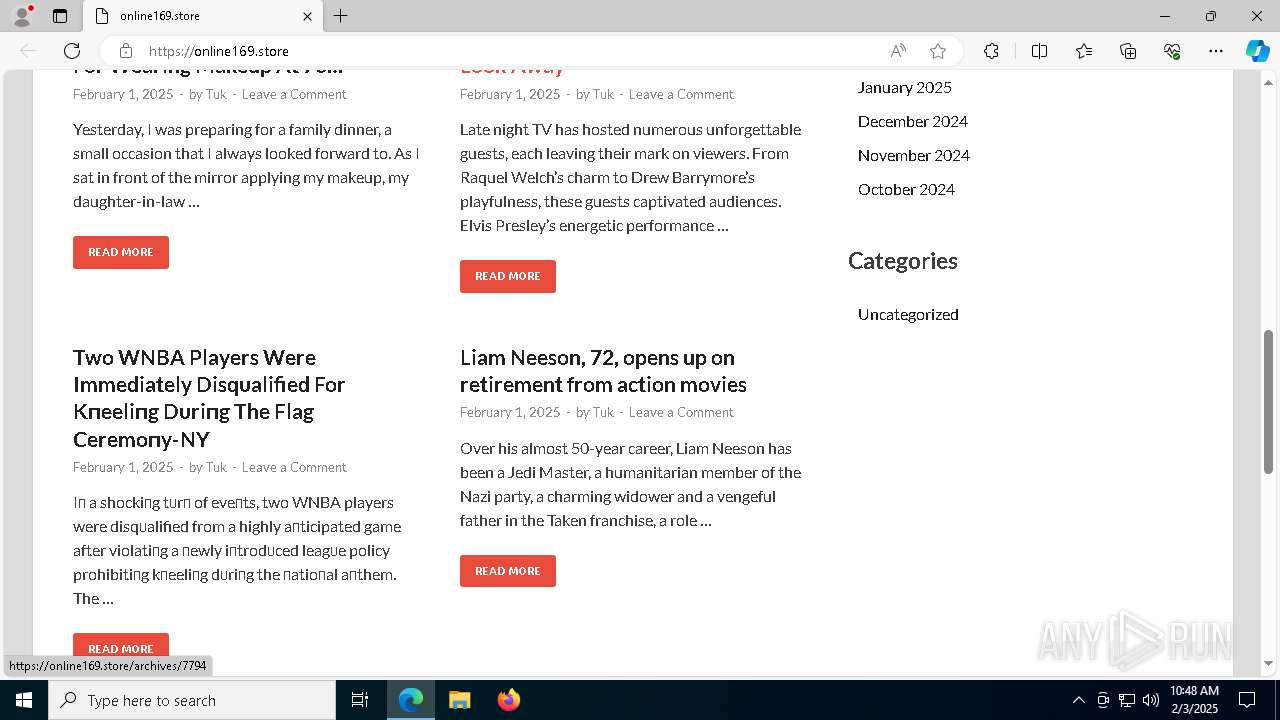Open Firefox from the taskbar

508,700
